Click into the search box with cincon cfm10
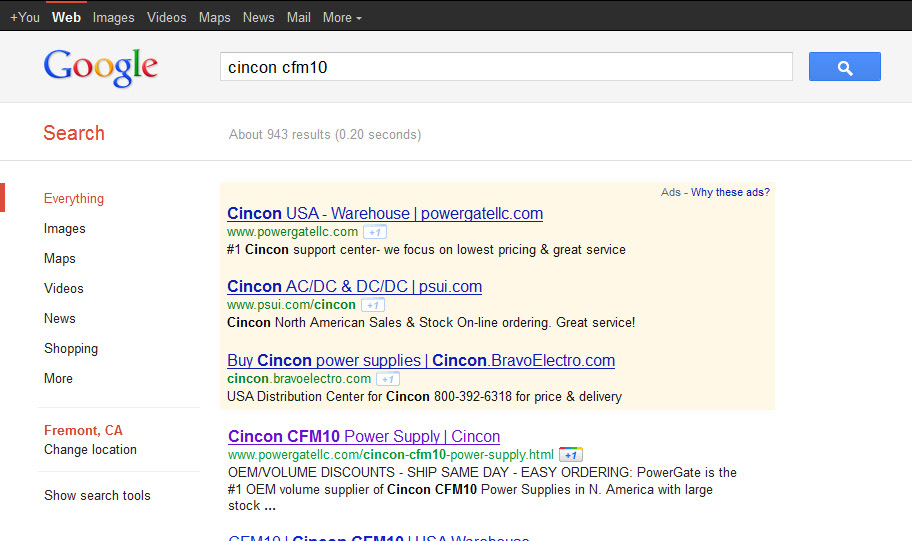912x541 pixels. coord(506,67)
